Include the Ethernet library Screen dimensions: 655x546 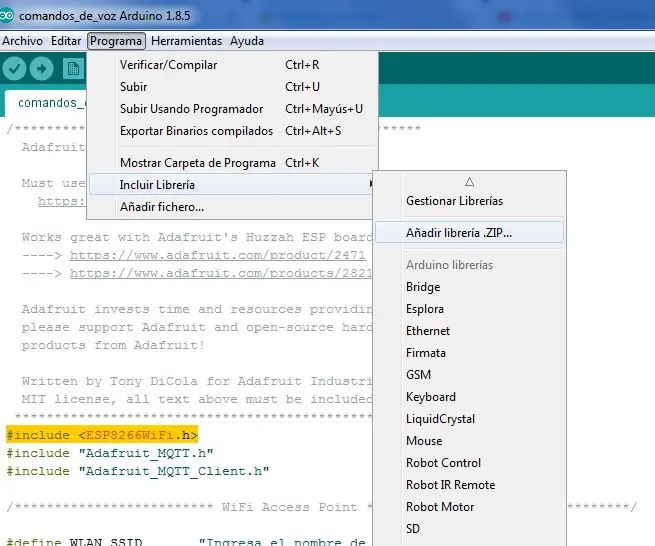click(x=470, y=331)
